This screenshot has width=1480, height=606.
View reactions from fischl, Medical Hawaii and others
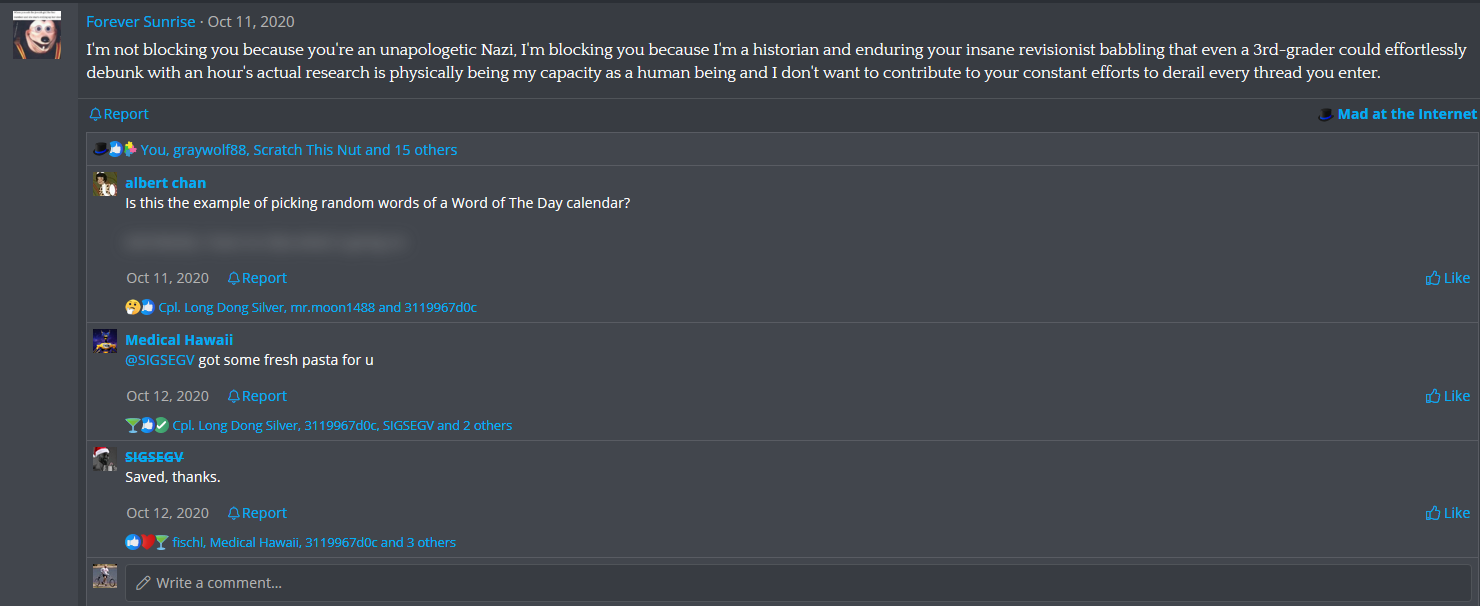pos(314,543)
